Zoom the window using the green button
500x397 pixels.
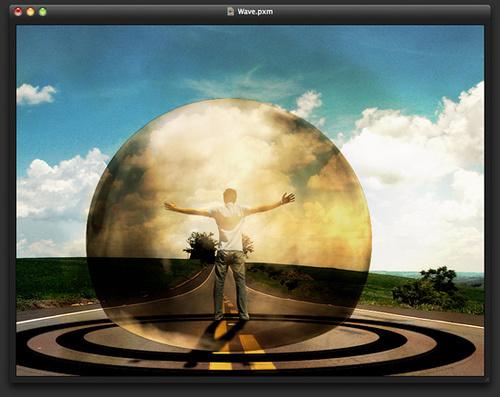[43, 12]
